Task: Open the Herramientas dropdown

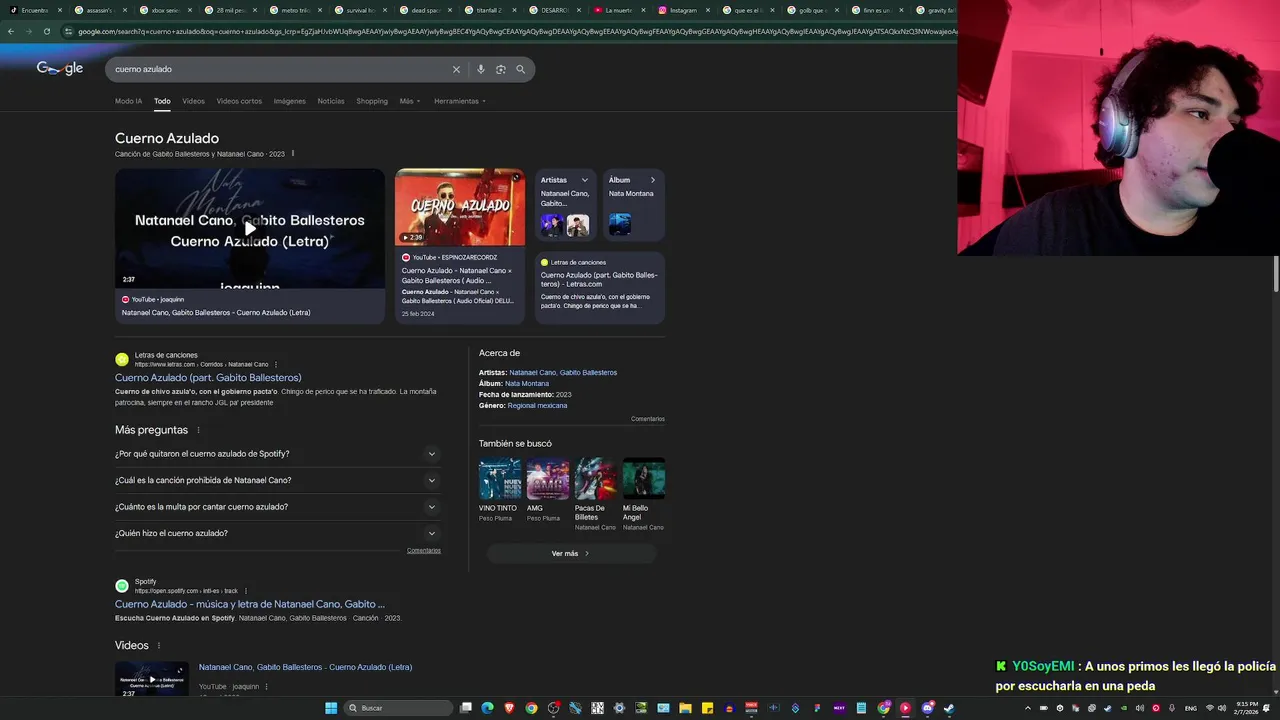Action: click(460, 101)
